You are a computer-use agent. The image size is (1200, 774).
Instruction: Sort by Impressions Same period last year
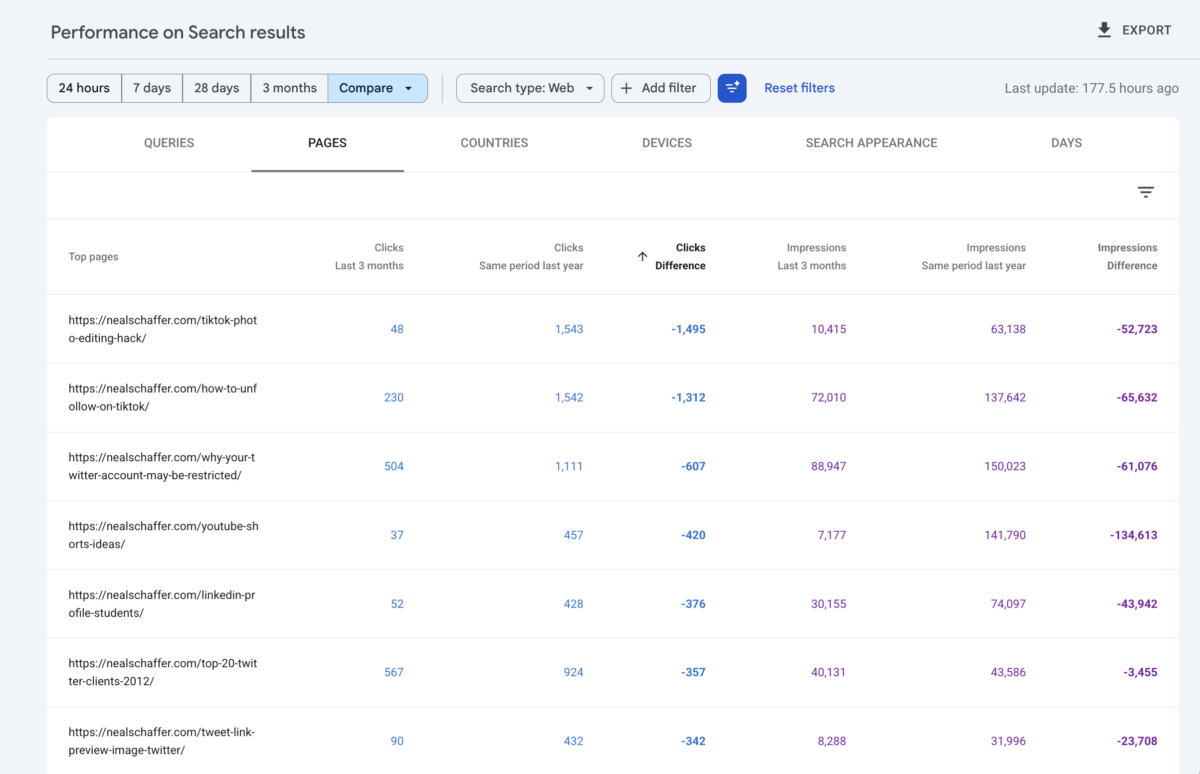(974, 257)
